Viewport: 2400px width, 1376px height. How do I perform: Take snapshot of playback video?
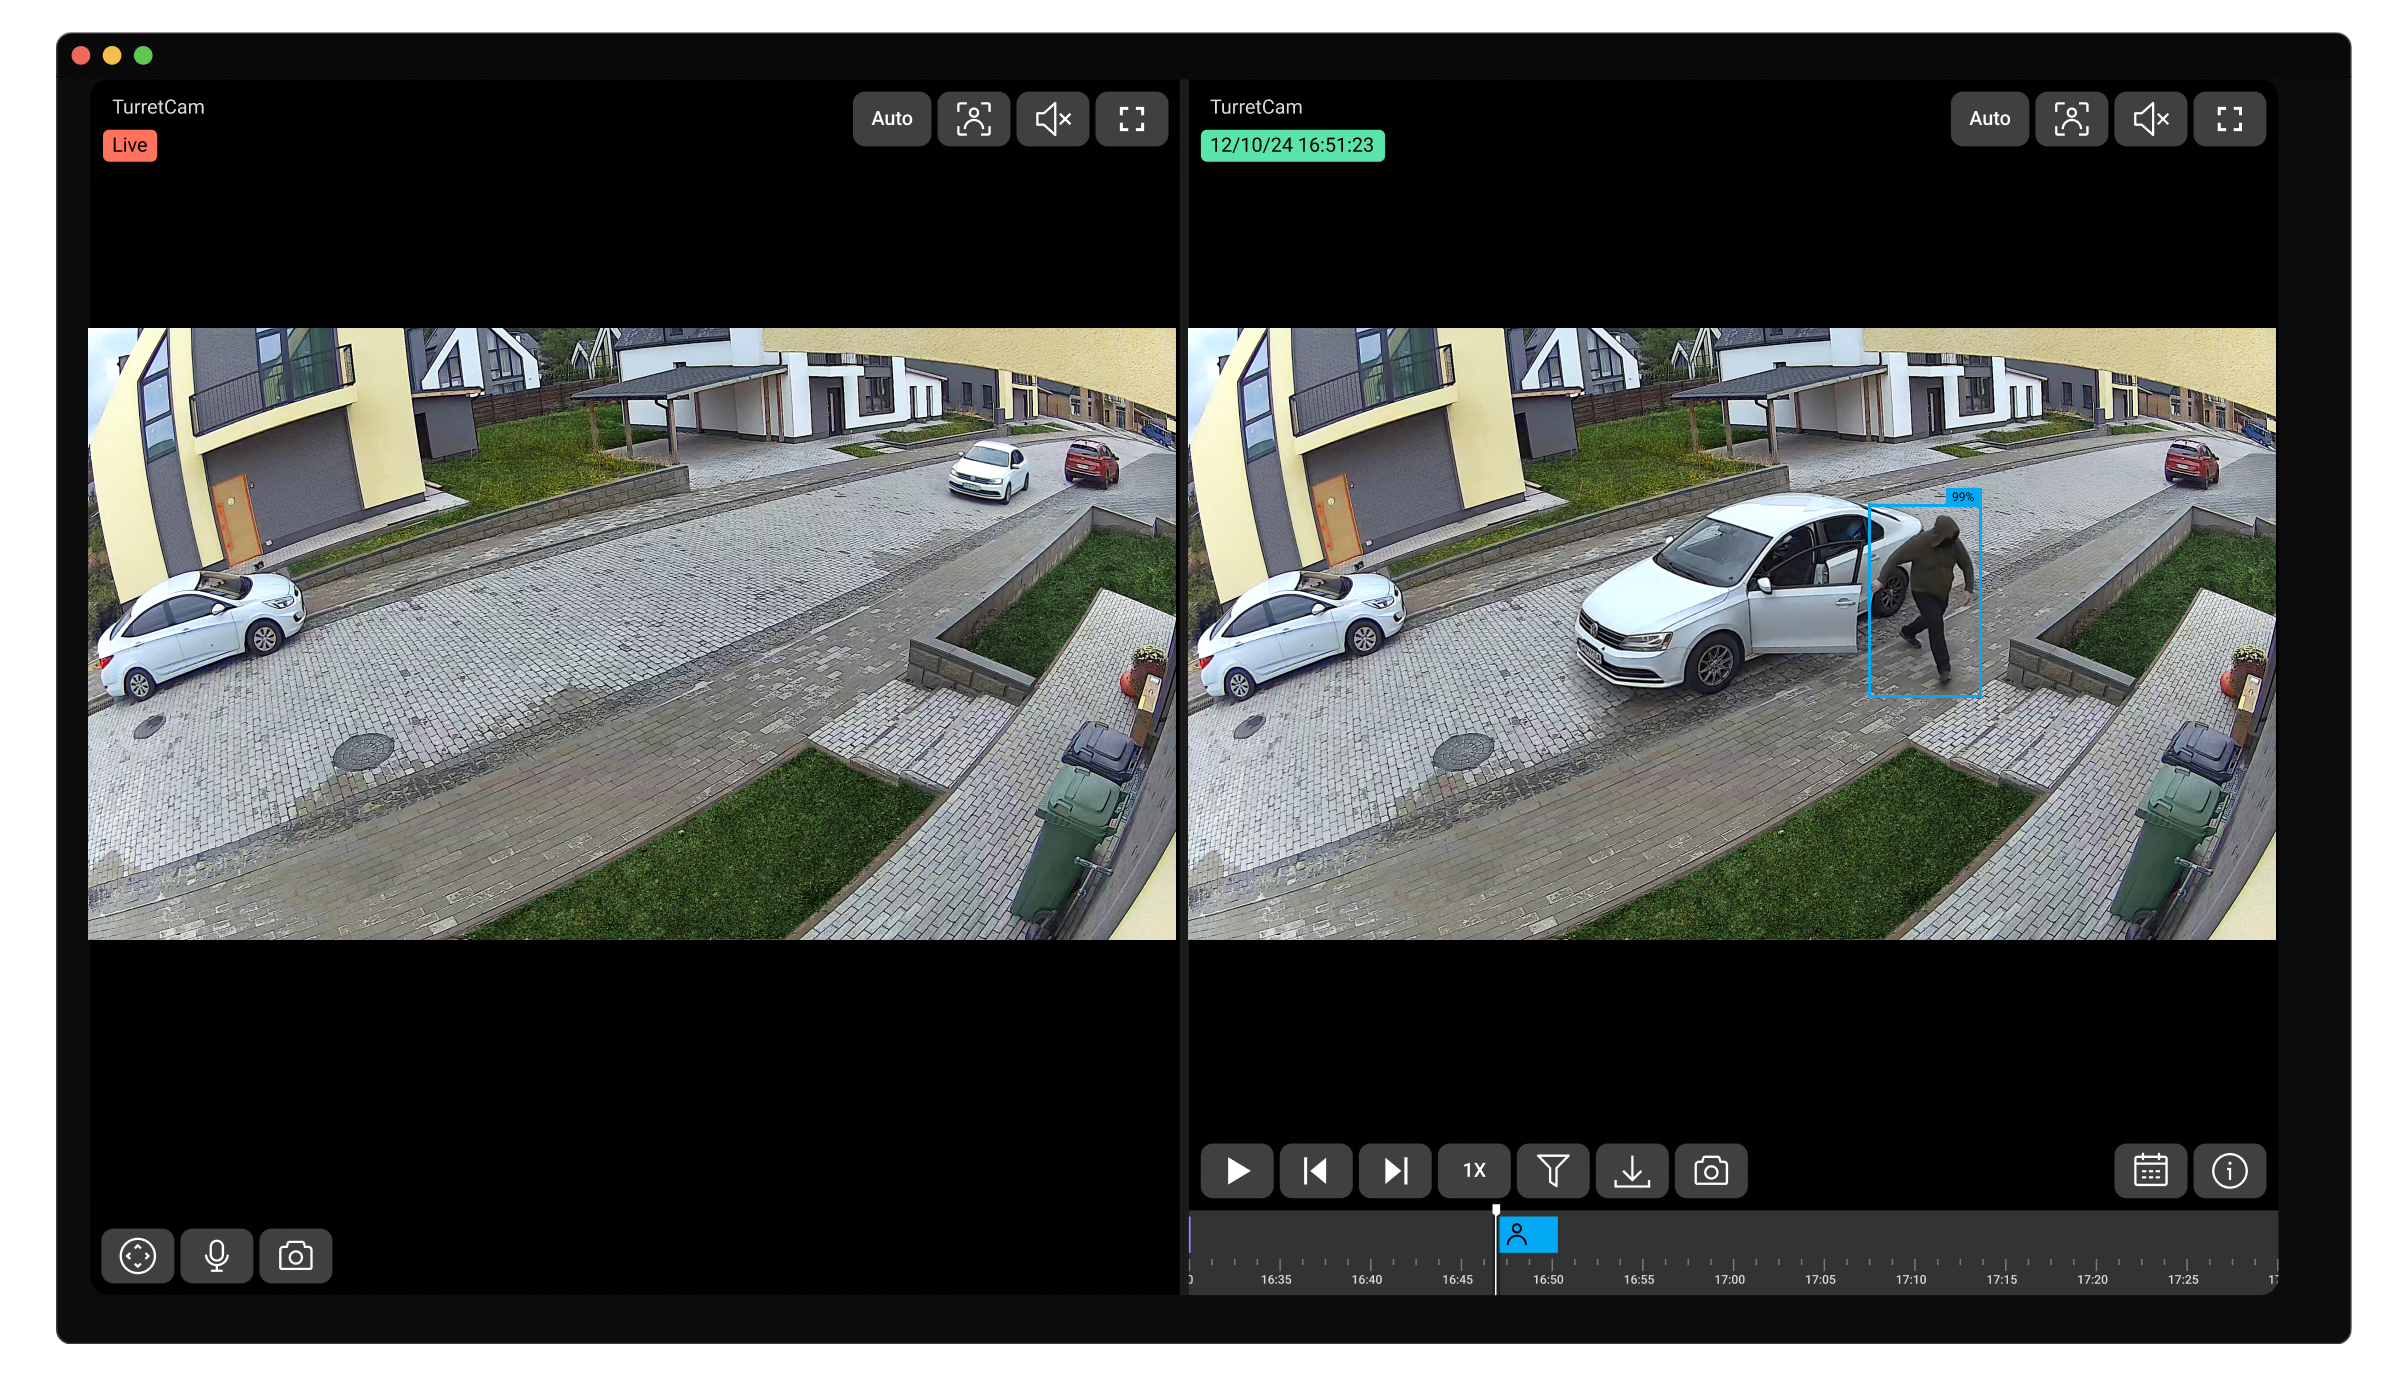[x=1711, y=1170]
